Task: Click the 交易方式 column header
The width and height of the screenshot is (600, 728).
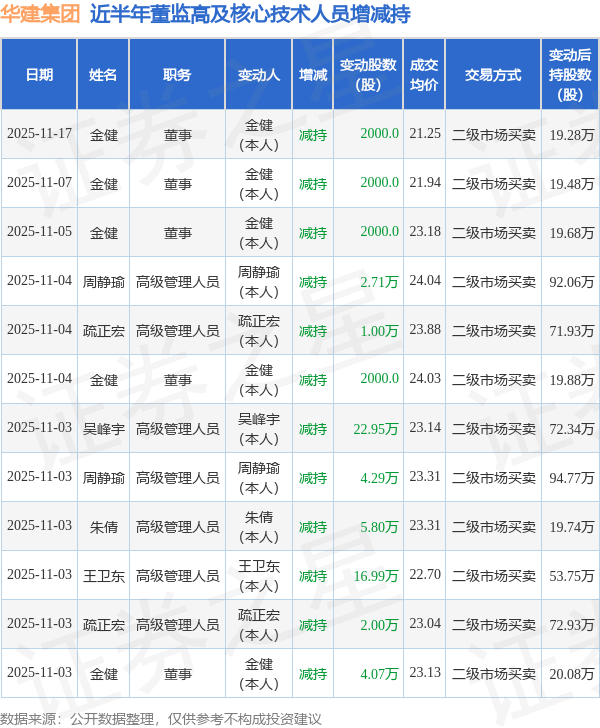Action: tap(493, 75)
